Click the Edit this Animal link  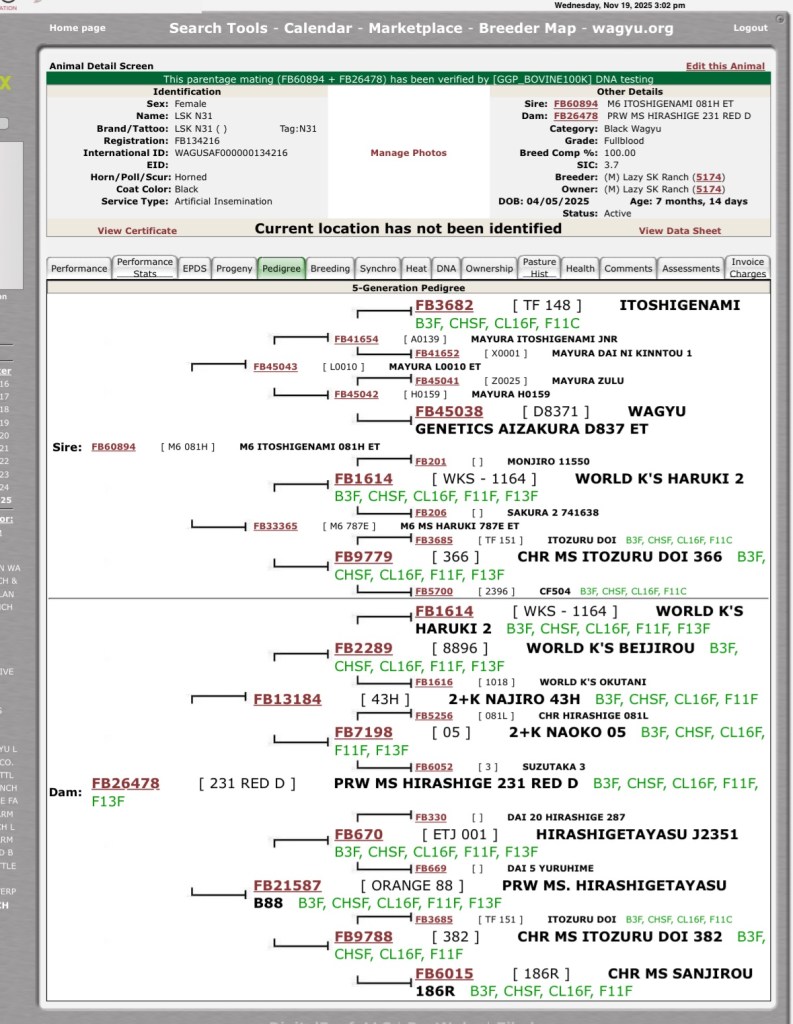(x=725, y=66)
